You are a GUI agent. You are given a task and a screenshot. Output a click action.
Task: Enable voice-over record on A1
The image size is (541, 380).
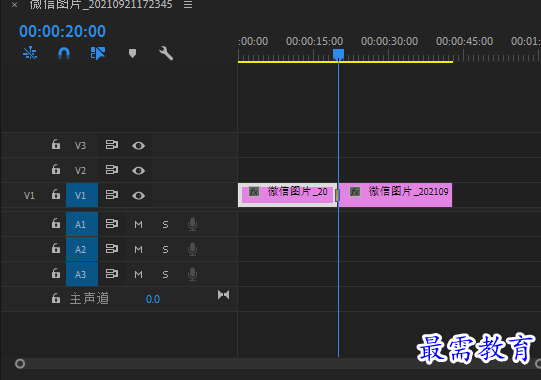[193, 224]
